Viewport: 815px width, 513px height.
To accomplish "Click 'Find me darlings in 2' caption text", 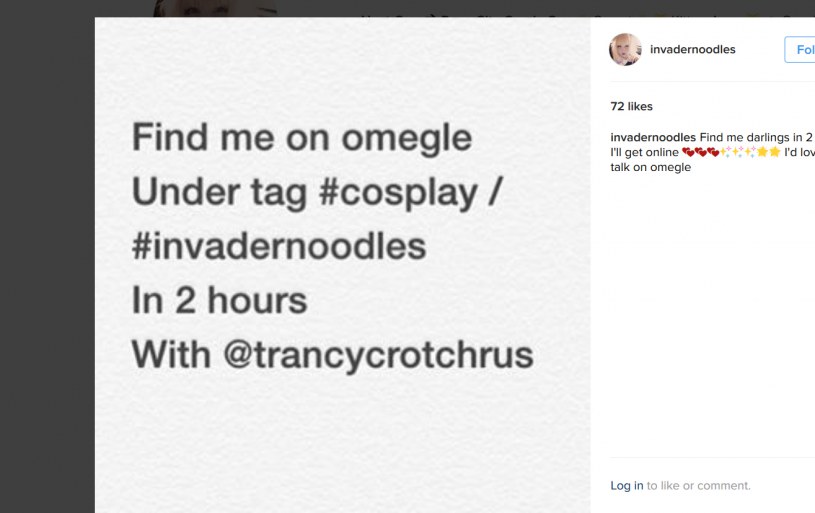I will click(x=756, y=137).
